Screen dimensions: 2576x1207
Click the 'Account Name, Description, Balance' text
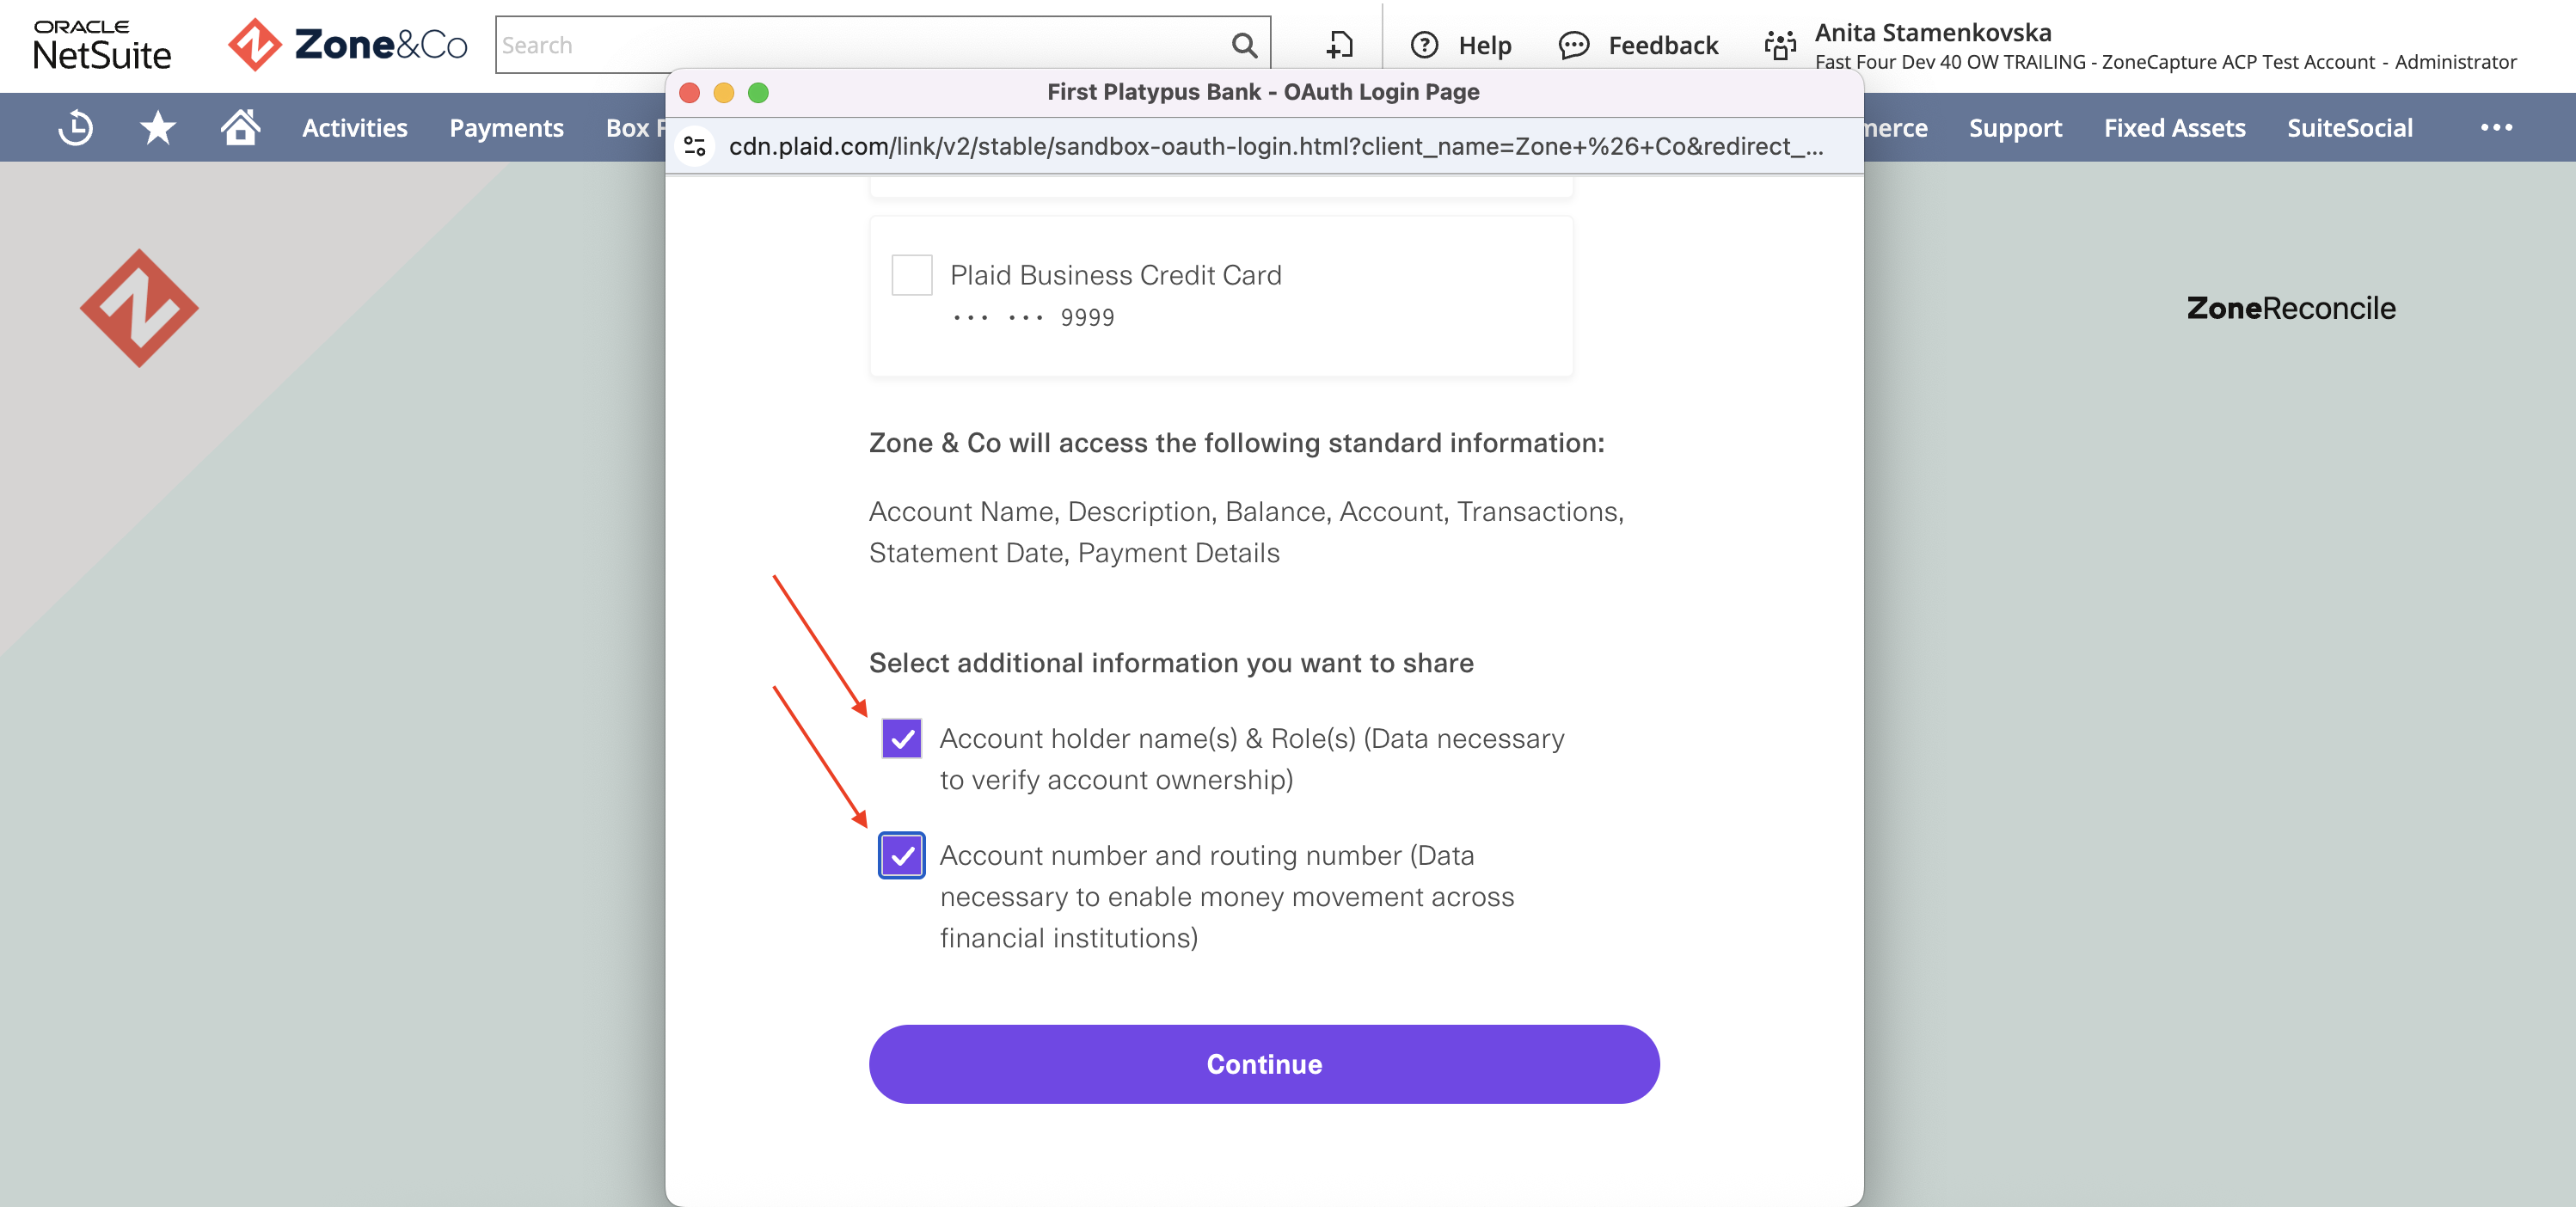coord(1246,532)
